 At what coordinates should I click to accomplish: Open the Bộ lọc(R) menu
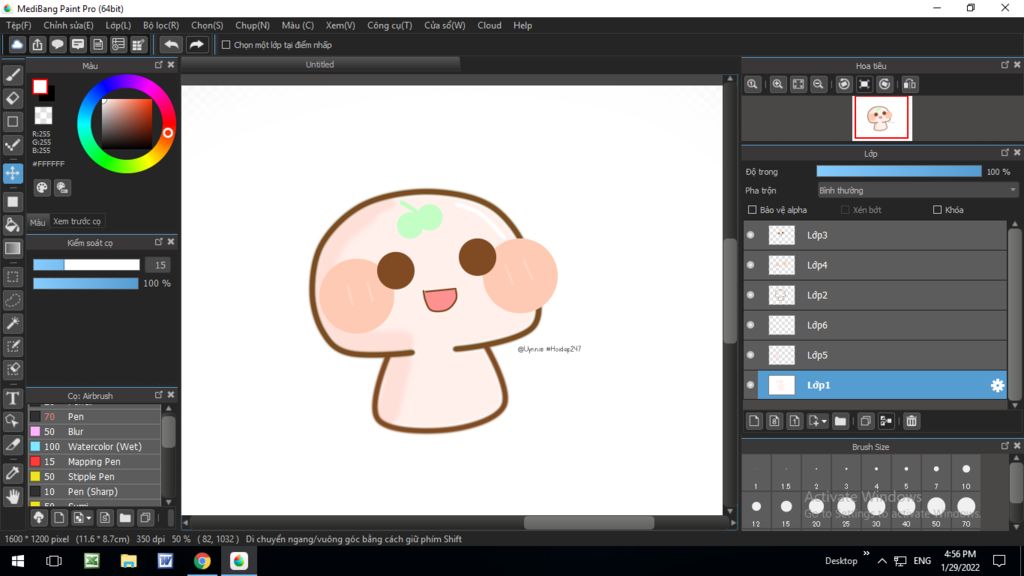161,25
